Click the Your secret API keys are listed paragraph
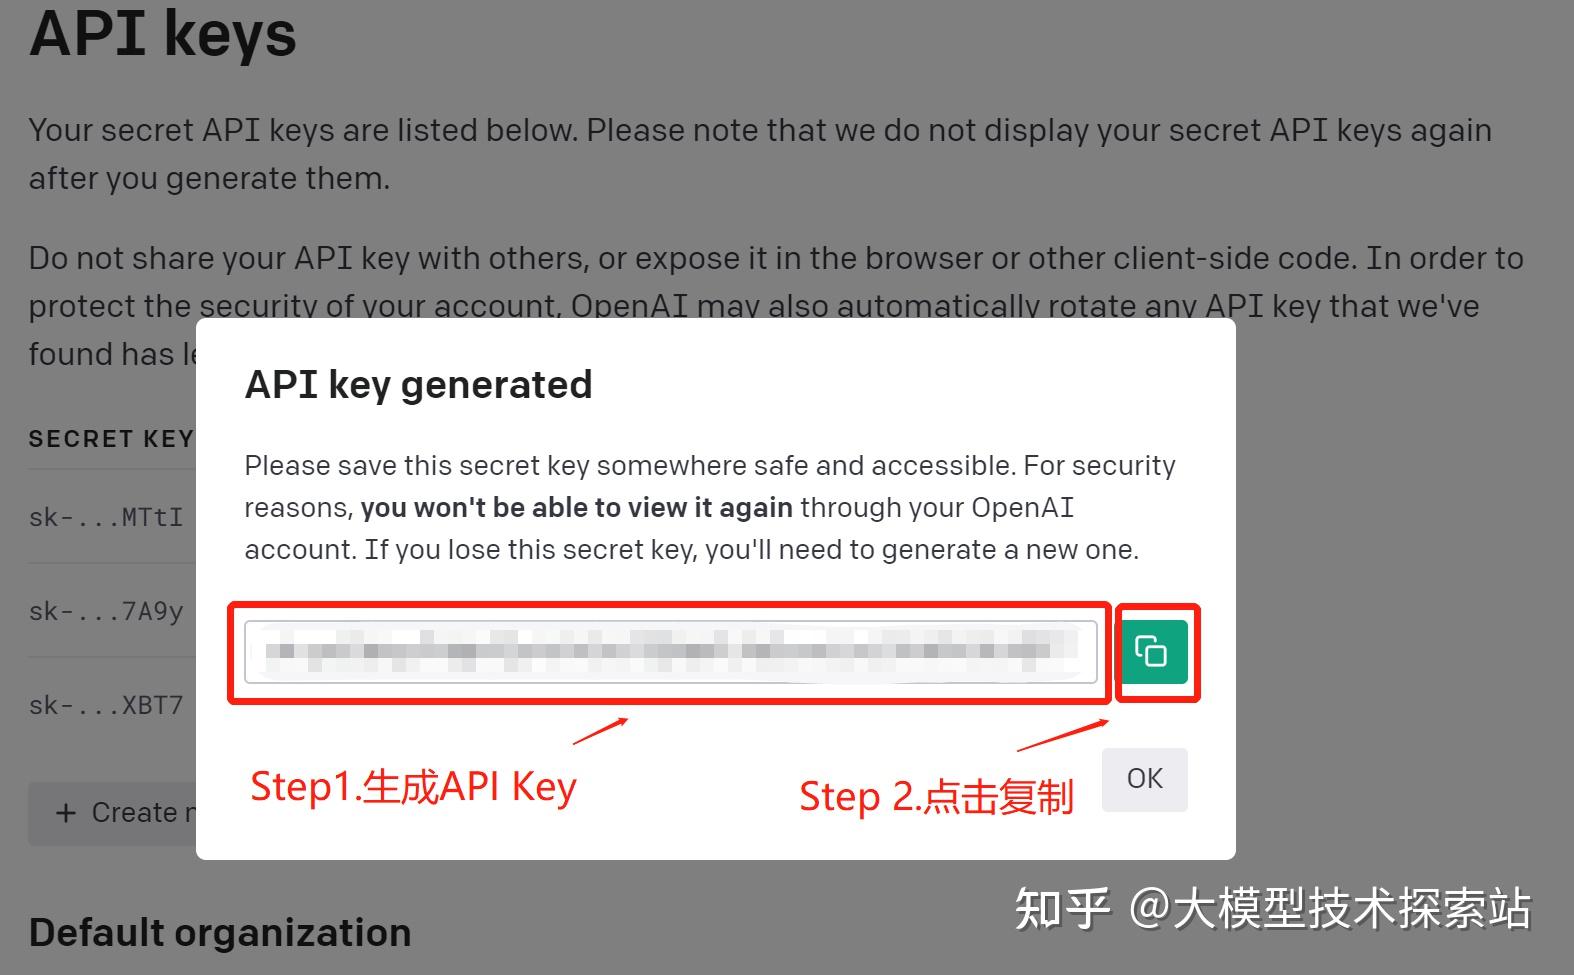1574x975 pixels. tap(760, 154)
